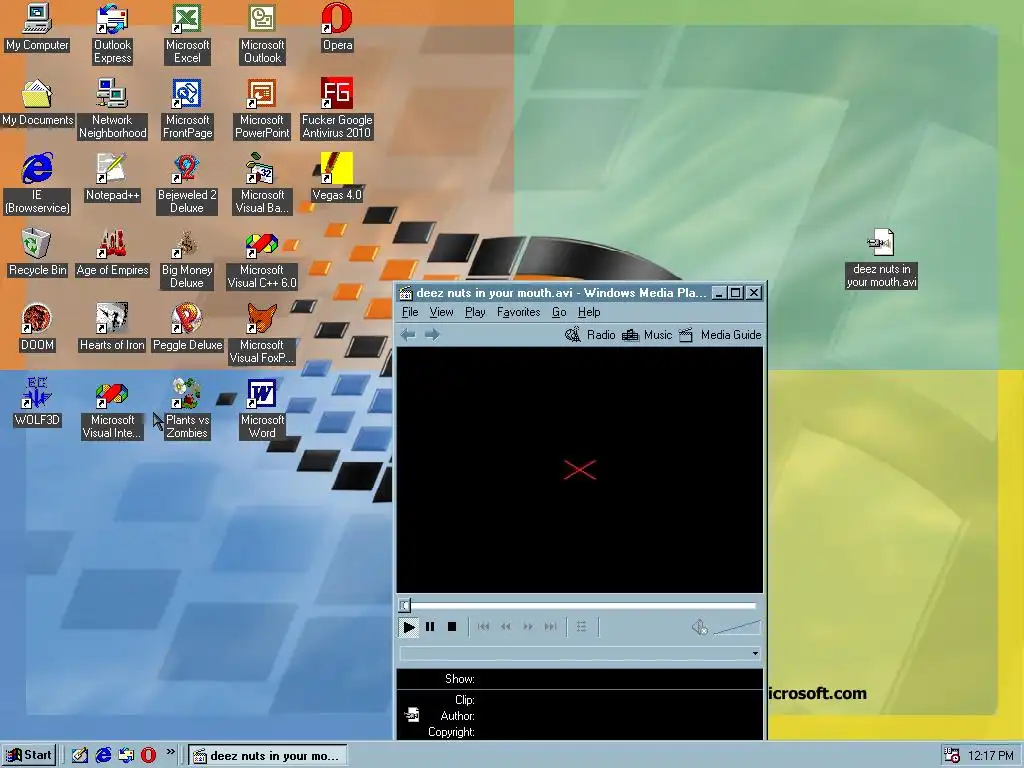Screen dimensions: 1024x768
Task: Select Microsoft Visual Basic shortcut
Action: pyautogui.click(x=262, y=184)
